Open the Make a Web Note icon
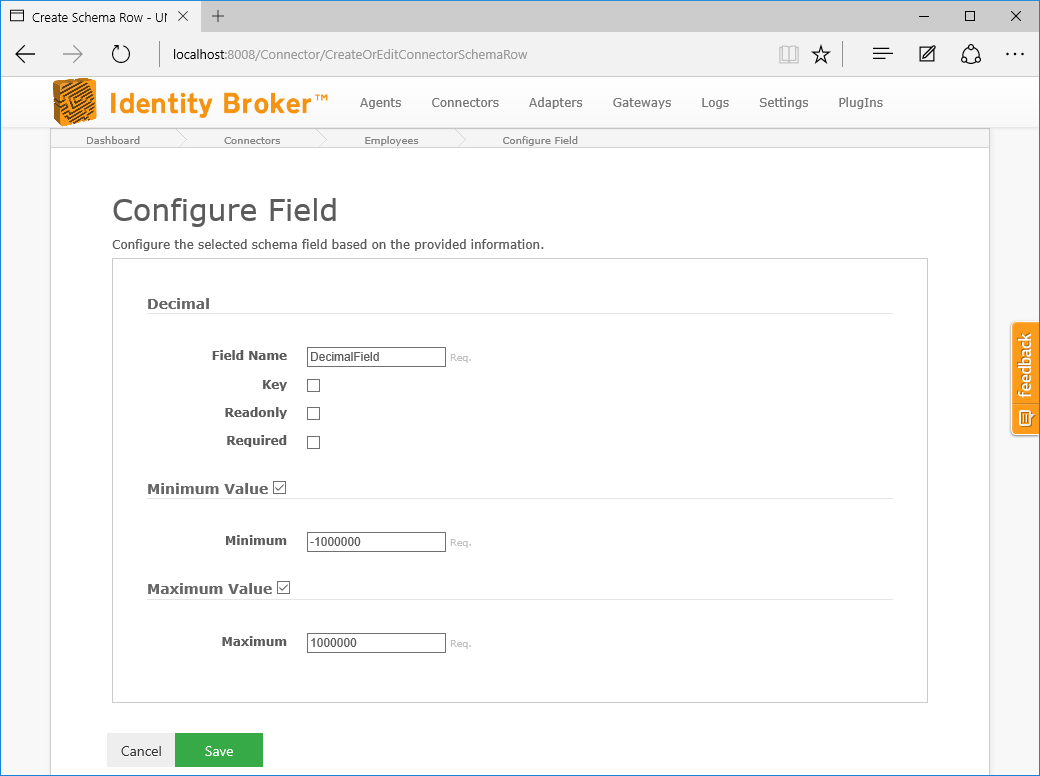Viewport: 1040px width, 776px height. click(x=926, y=54)
